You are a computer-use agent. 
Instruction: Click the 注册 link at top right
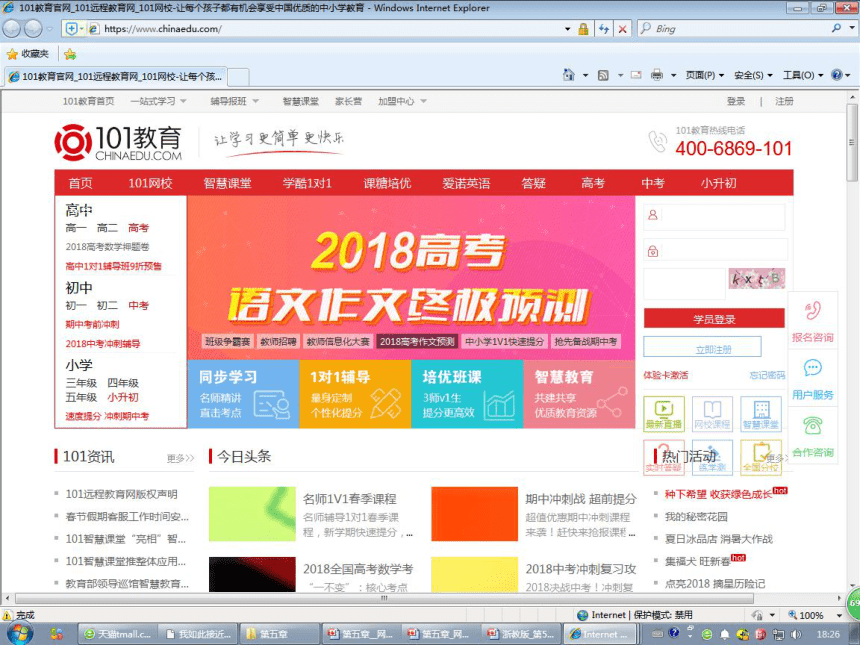pyautogui.click(x=784, y=101)
